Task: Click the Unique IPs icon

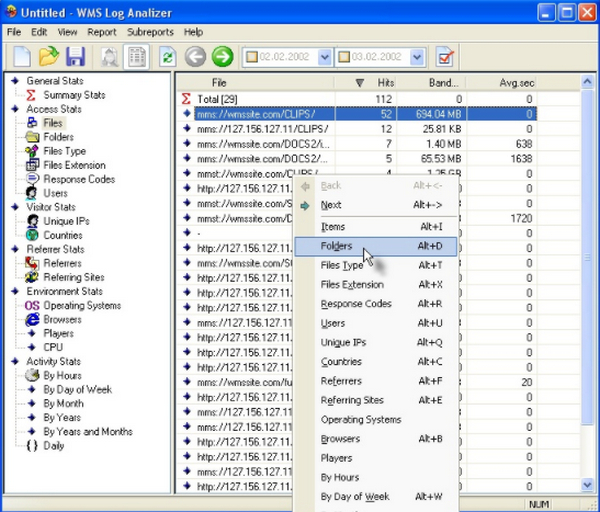Action: point(33,221)
